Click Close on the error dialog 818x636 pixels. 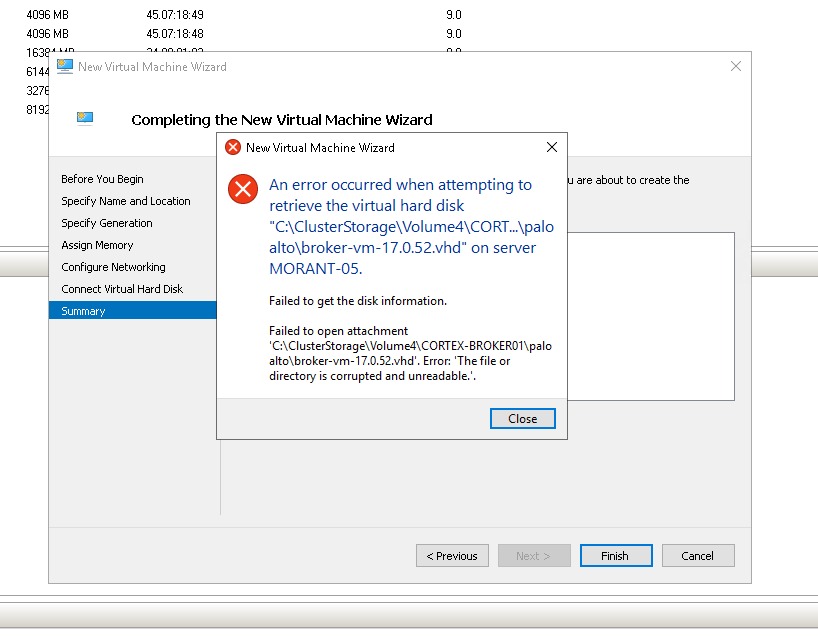522,418
